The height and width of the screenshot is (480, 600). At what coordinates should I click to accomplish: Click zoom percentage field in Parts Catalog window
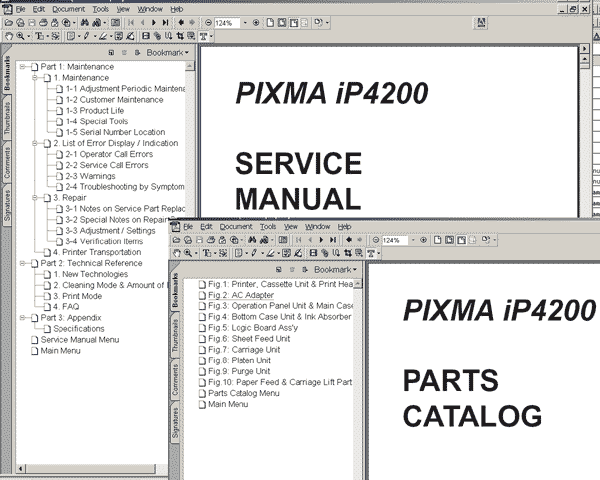click(x=395, y=240)
